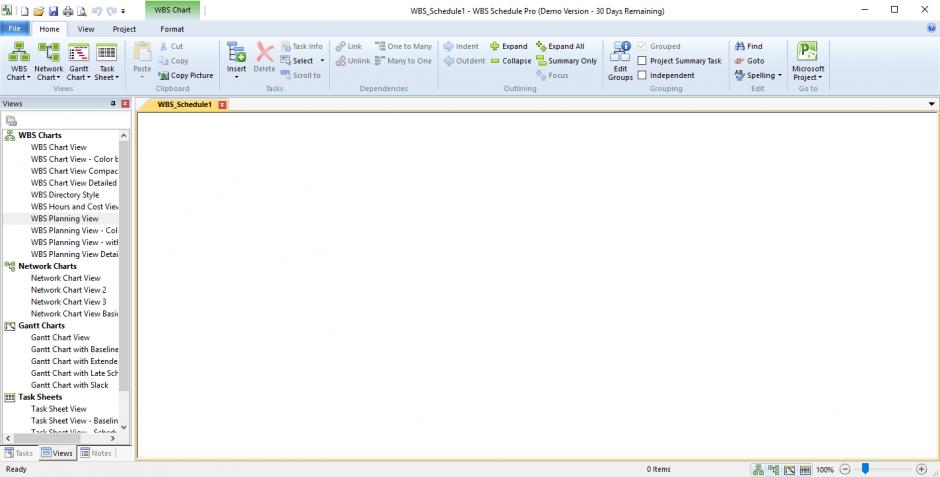Image resolution: width=940 pixels, height=477 pixels.
Task: Click Expand All in Outlining
Action: 560,46
